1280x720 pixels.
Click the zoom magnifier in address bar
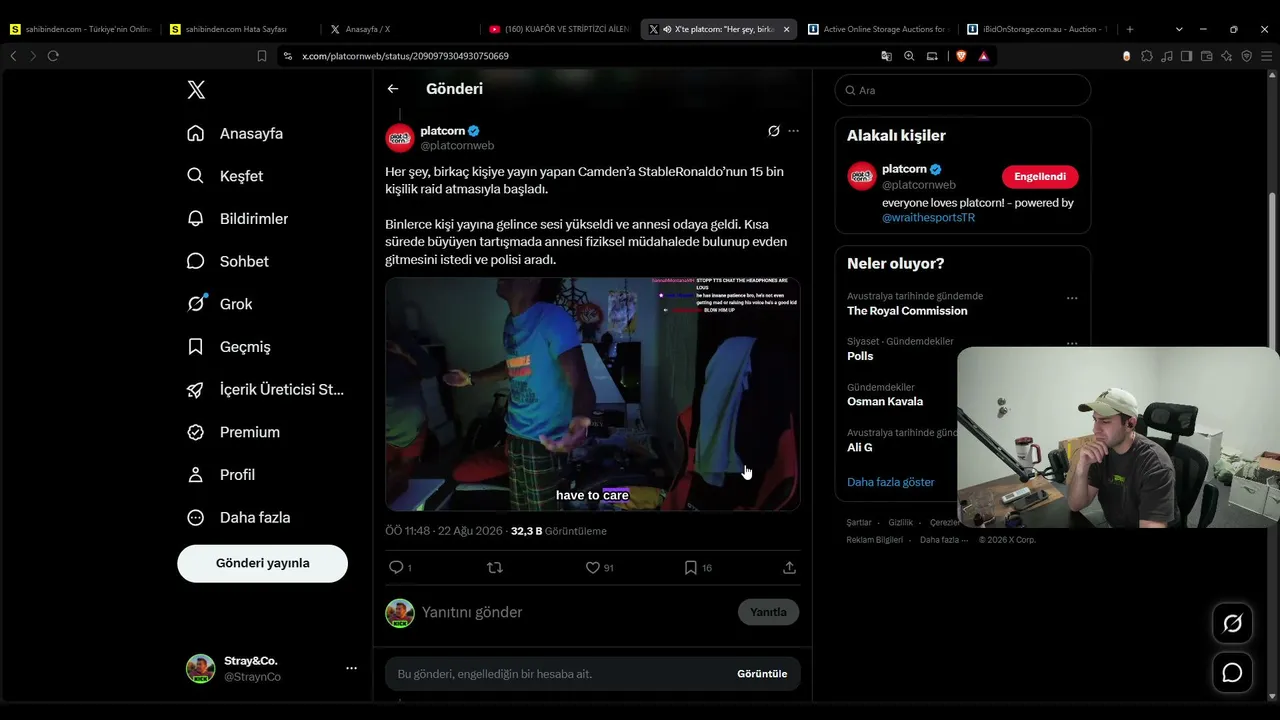pyautogui.click(x=909, y=56)
